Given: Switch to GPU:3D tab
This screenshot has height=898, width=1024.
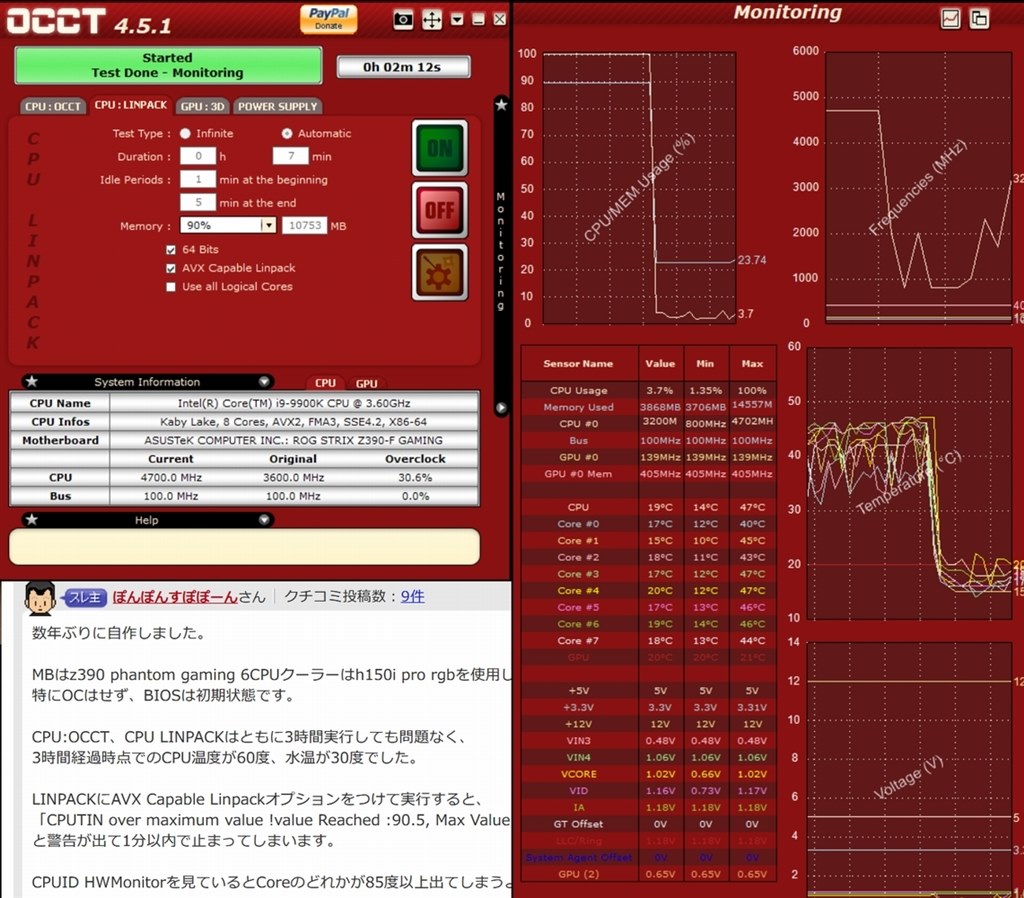Looking at the screenshot, I should [x=202, y=106].
